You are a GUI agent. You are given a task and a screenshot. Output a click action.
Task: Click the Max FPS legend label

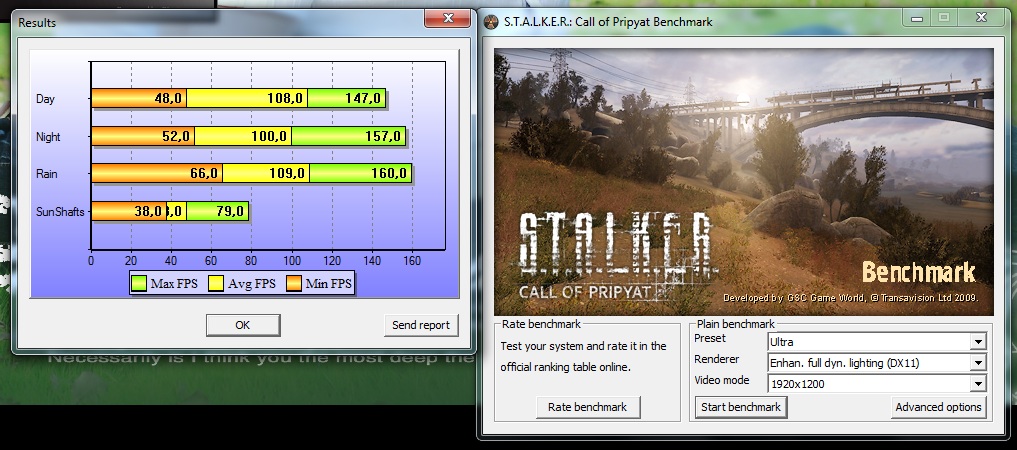[174, 283]
